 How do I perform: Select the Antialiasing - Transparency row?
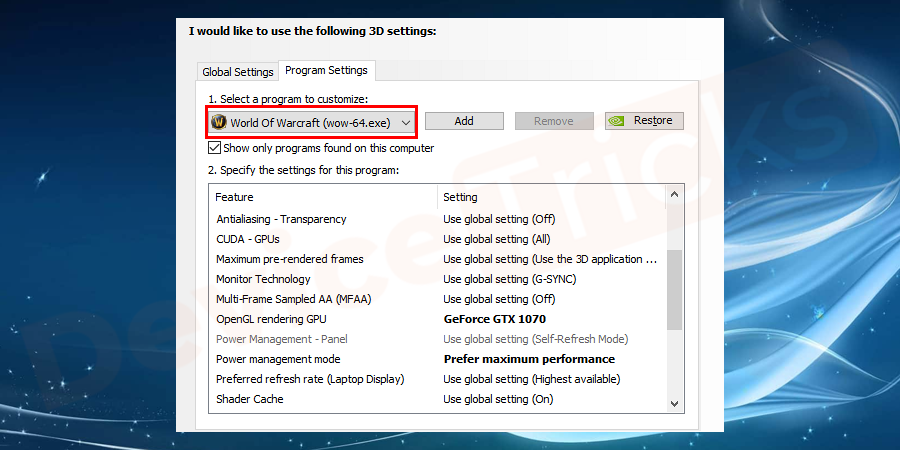[281, 219]
